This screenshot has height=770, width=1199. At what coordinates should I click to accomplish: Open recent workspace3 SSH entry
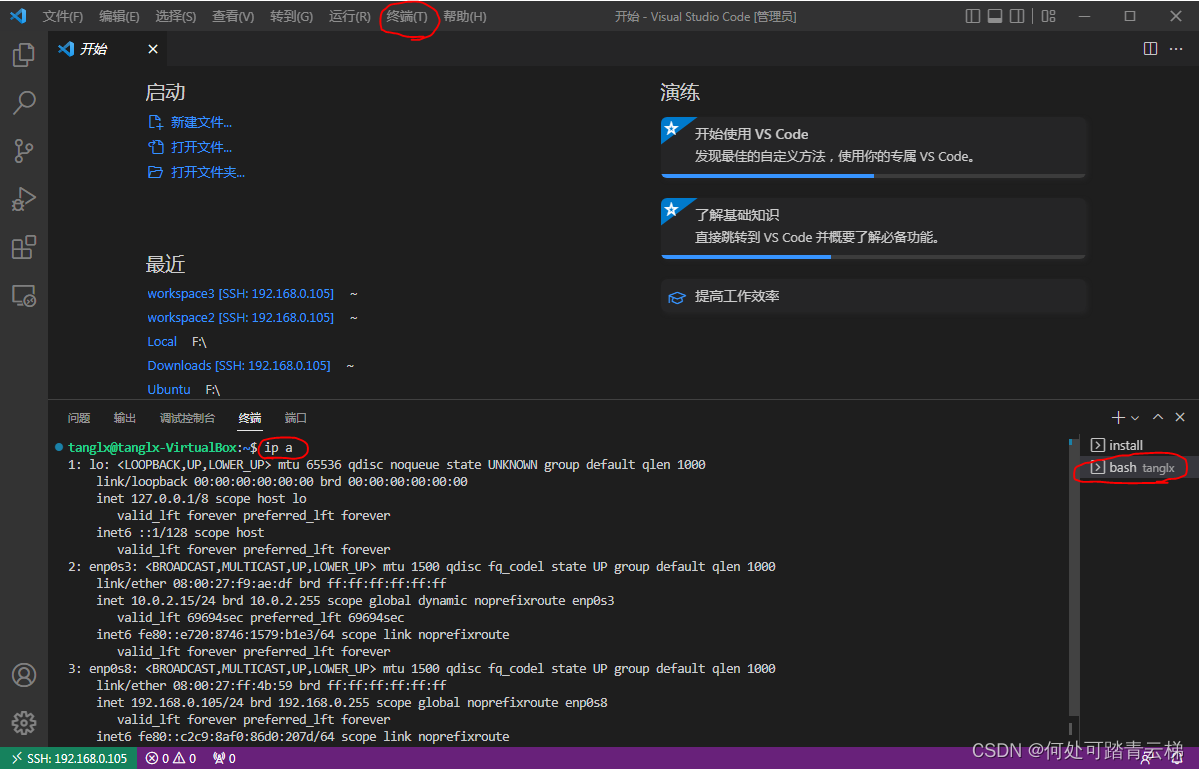click(x=241, y=294)
